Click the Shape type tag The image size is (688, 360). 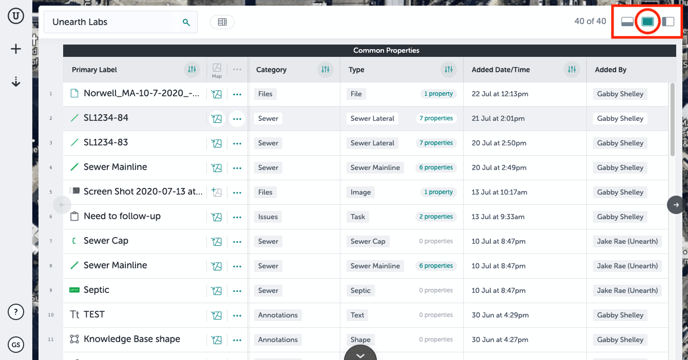[360, 340]
